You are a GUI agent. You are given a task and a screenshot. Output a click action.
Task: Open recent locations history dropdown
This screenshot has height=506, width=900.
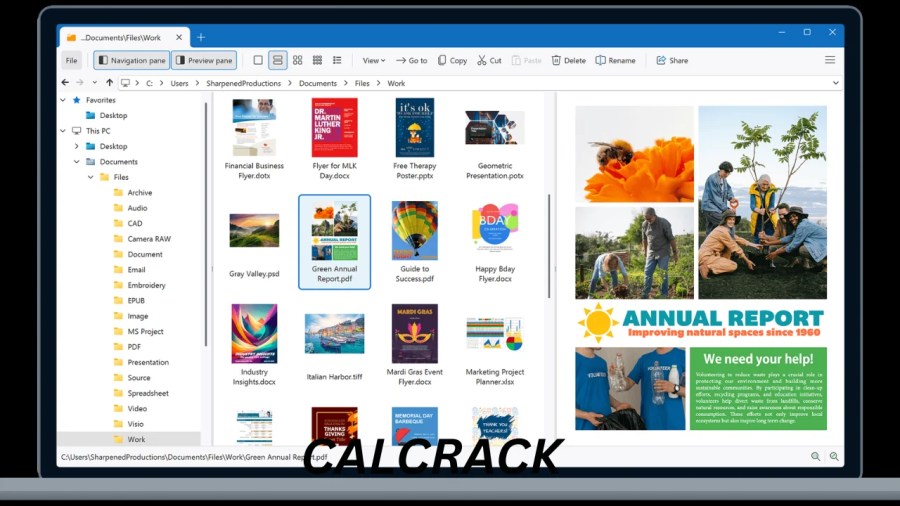click(x=95, y=83)
